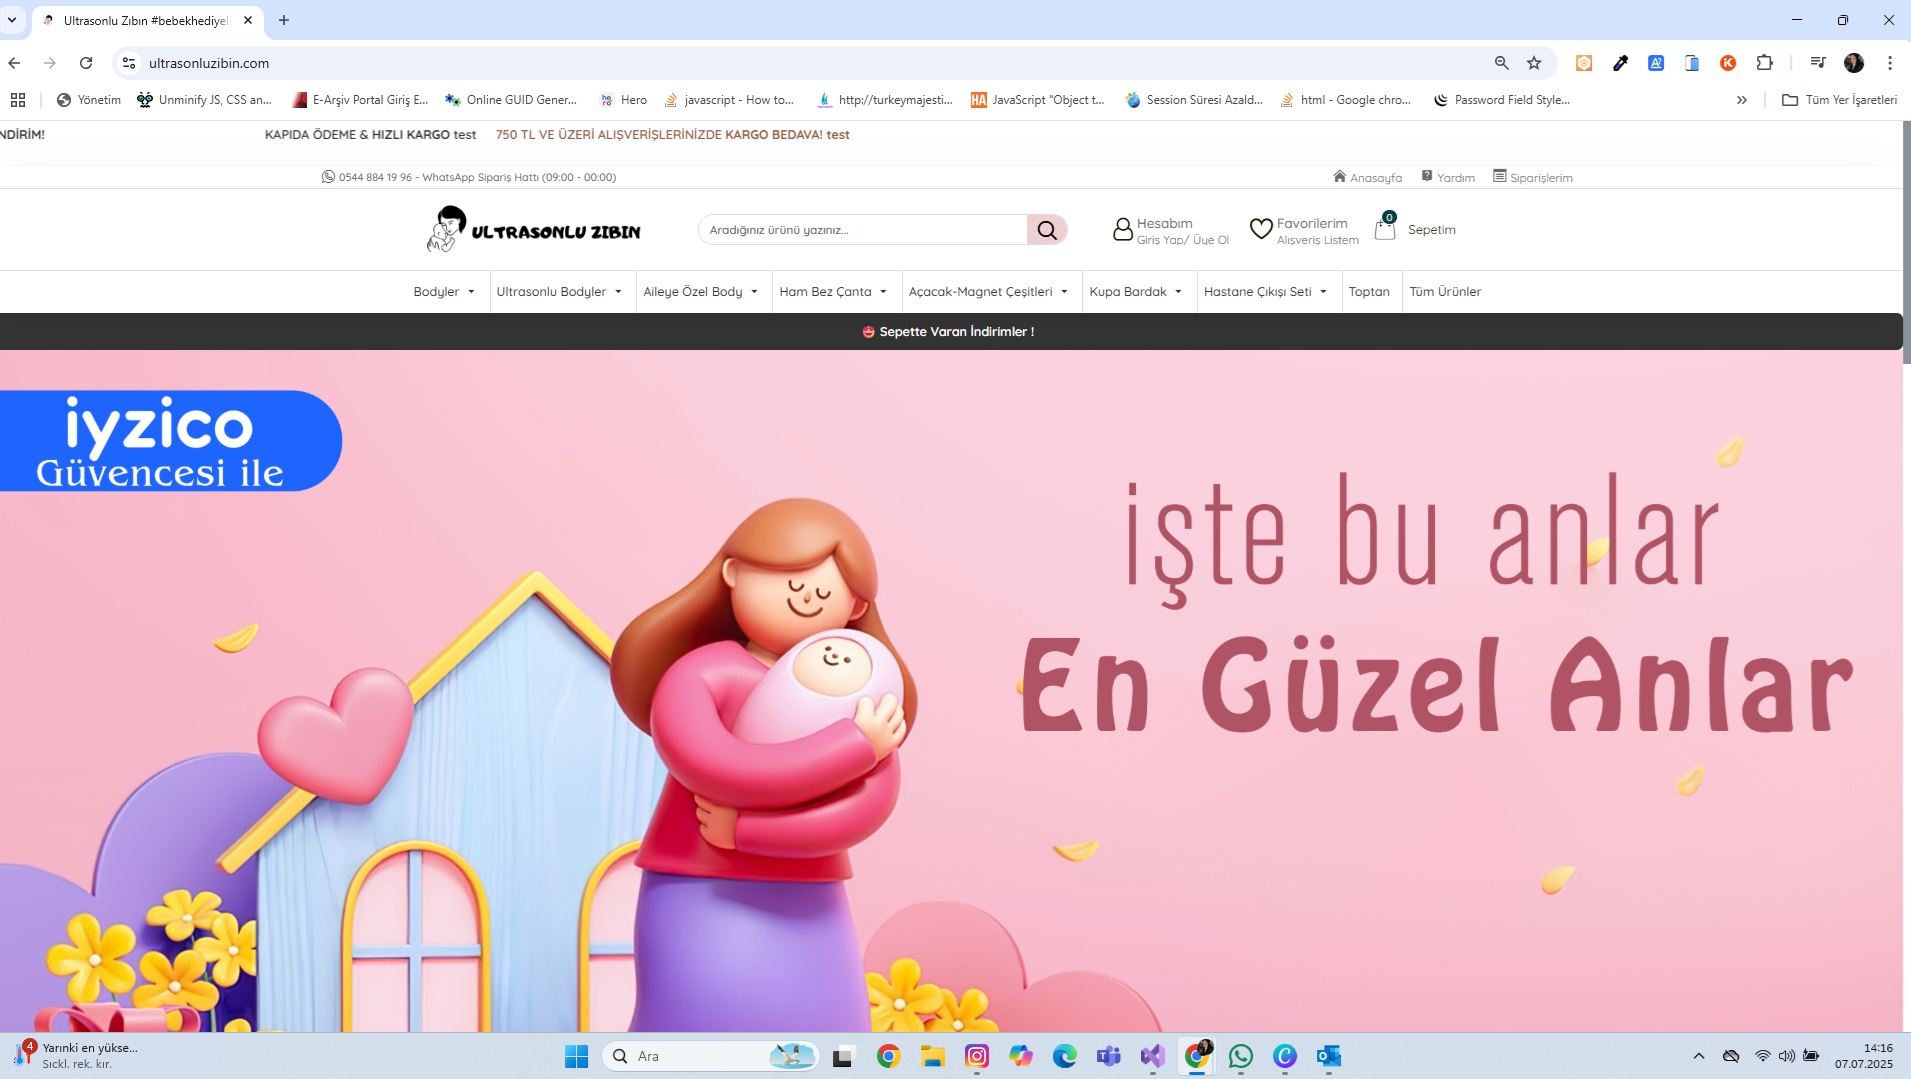Viewport: 1911px width, 1079px height.
Task: Open the Password Field Style bookmark
Action: 1502,100
